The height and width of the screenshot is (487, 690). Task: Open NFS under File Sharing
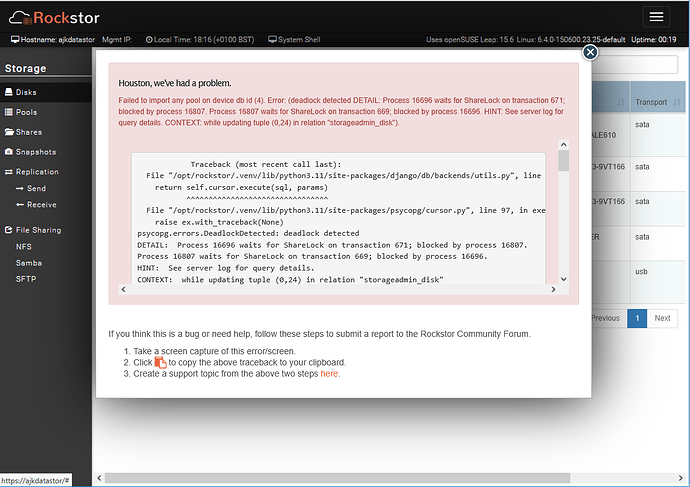[x=23, y=246]
